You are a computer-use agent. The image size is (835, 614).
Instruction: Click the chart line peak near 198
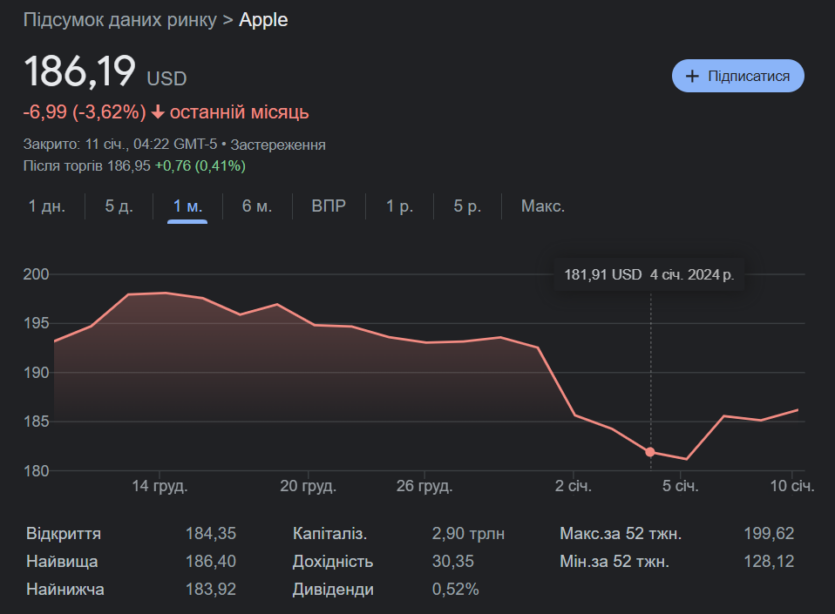coord(166,293)
